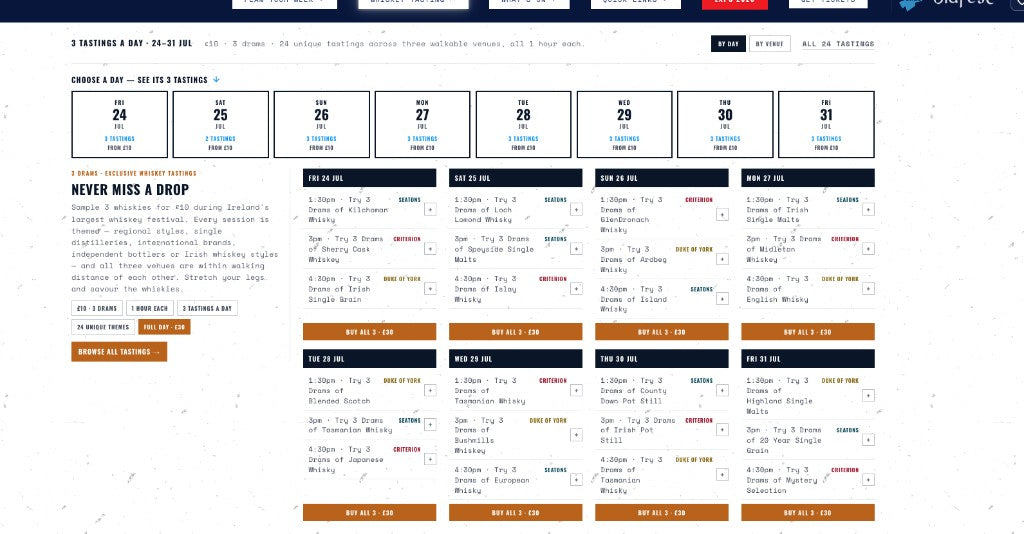1024x534 pixels.
Task: Select the Tue 28 Jul day card
Action: point(523,125)
